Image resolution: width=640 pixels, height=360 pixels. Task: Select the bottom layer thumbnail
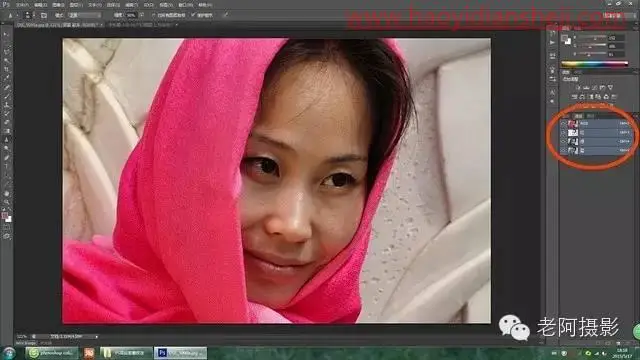tap(573, 150)
